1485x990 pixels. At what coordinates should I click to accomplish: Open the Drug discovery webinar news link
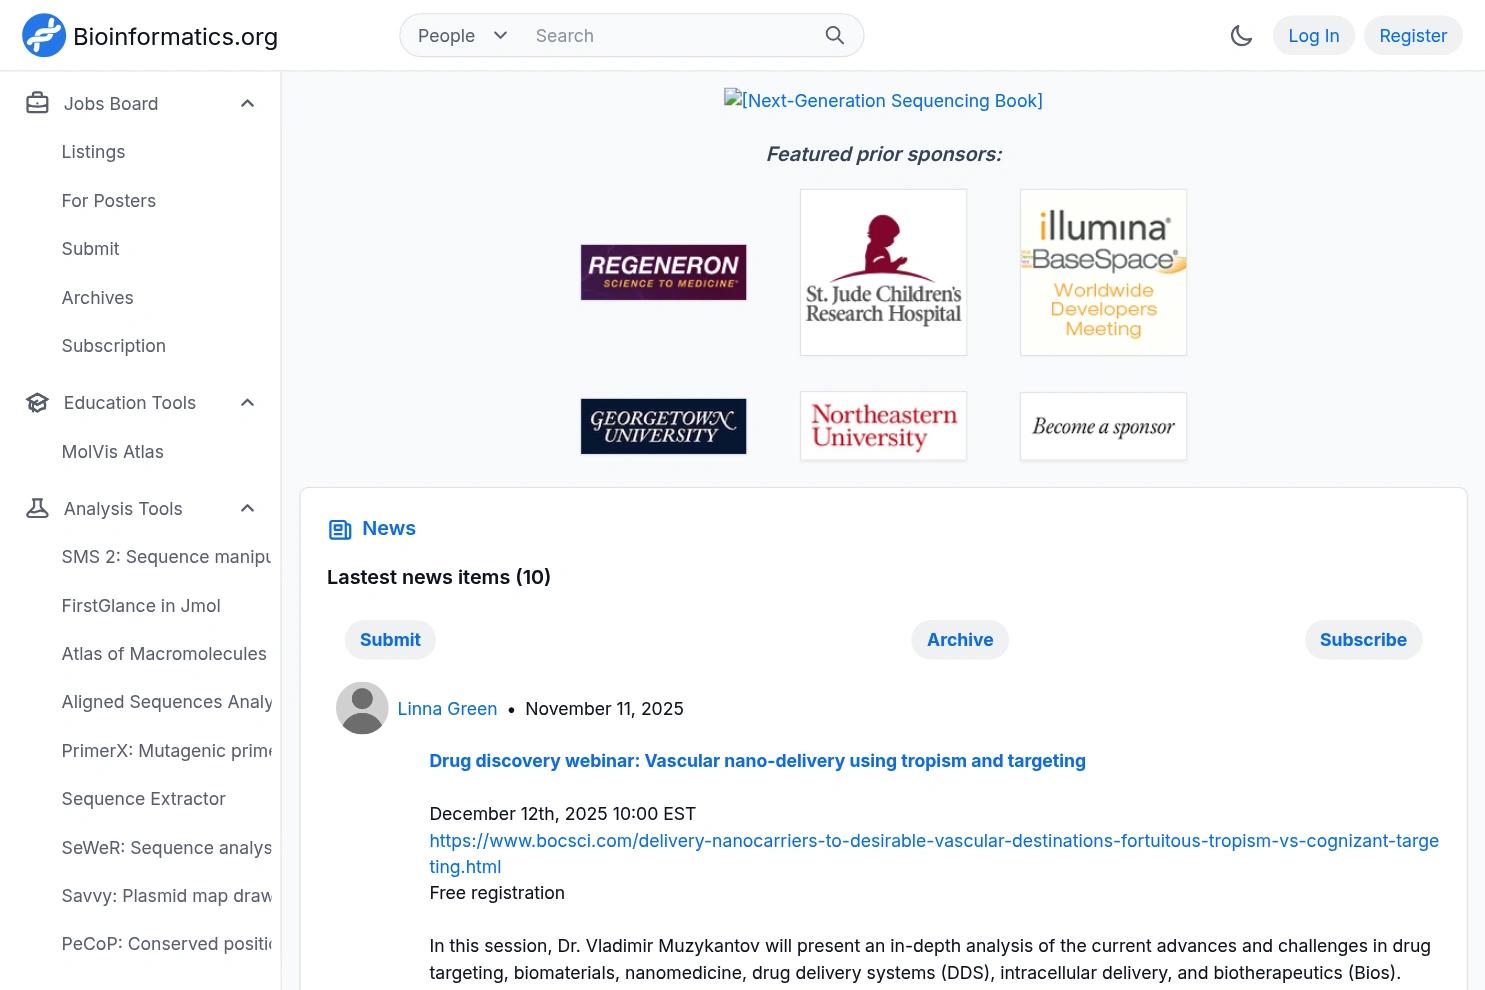click(757, 761)
